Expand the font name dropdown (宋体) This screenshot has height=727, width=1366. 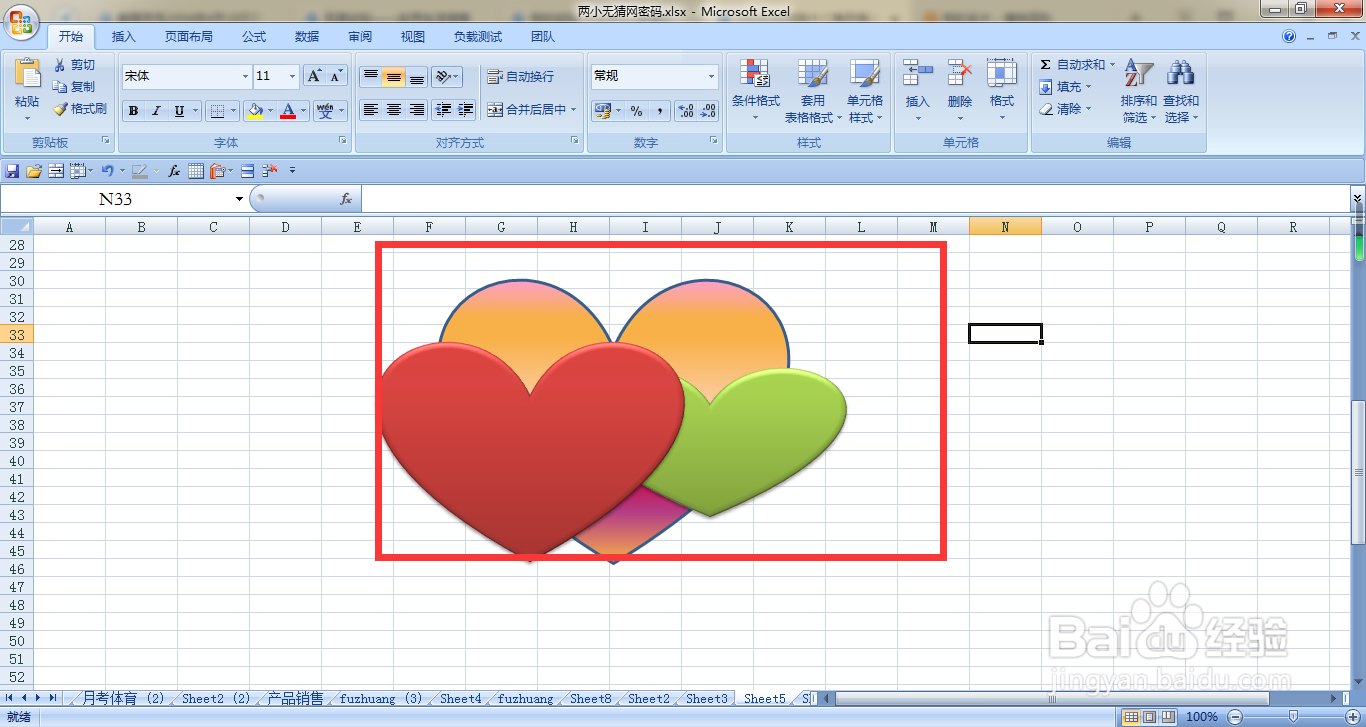(245, 76)
